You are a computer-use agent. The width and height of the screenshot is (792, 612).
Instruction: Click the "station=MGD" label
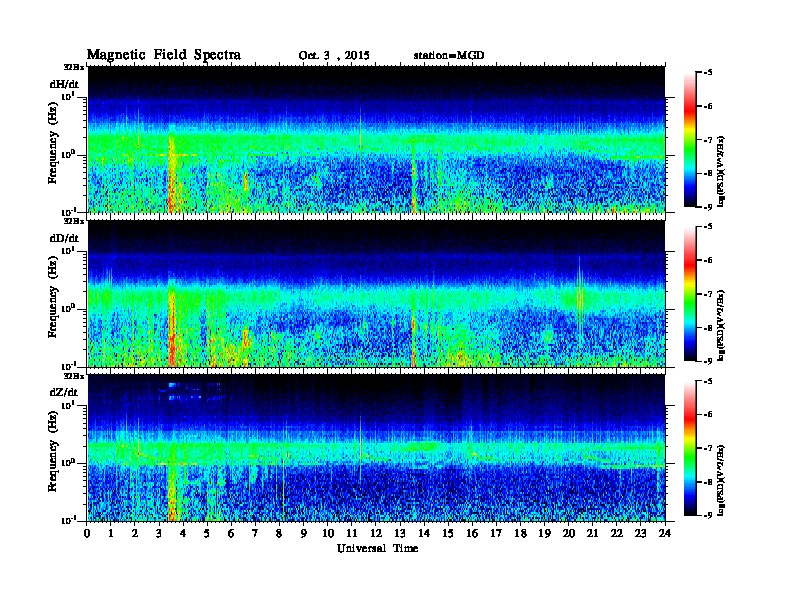pos(449,56)
